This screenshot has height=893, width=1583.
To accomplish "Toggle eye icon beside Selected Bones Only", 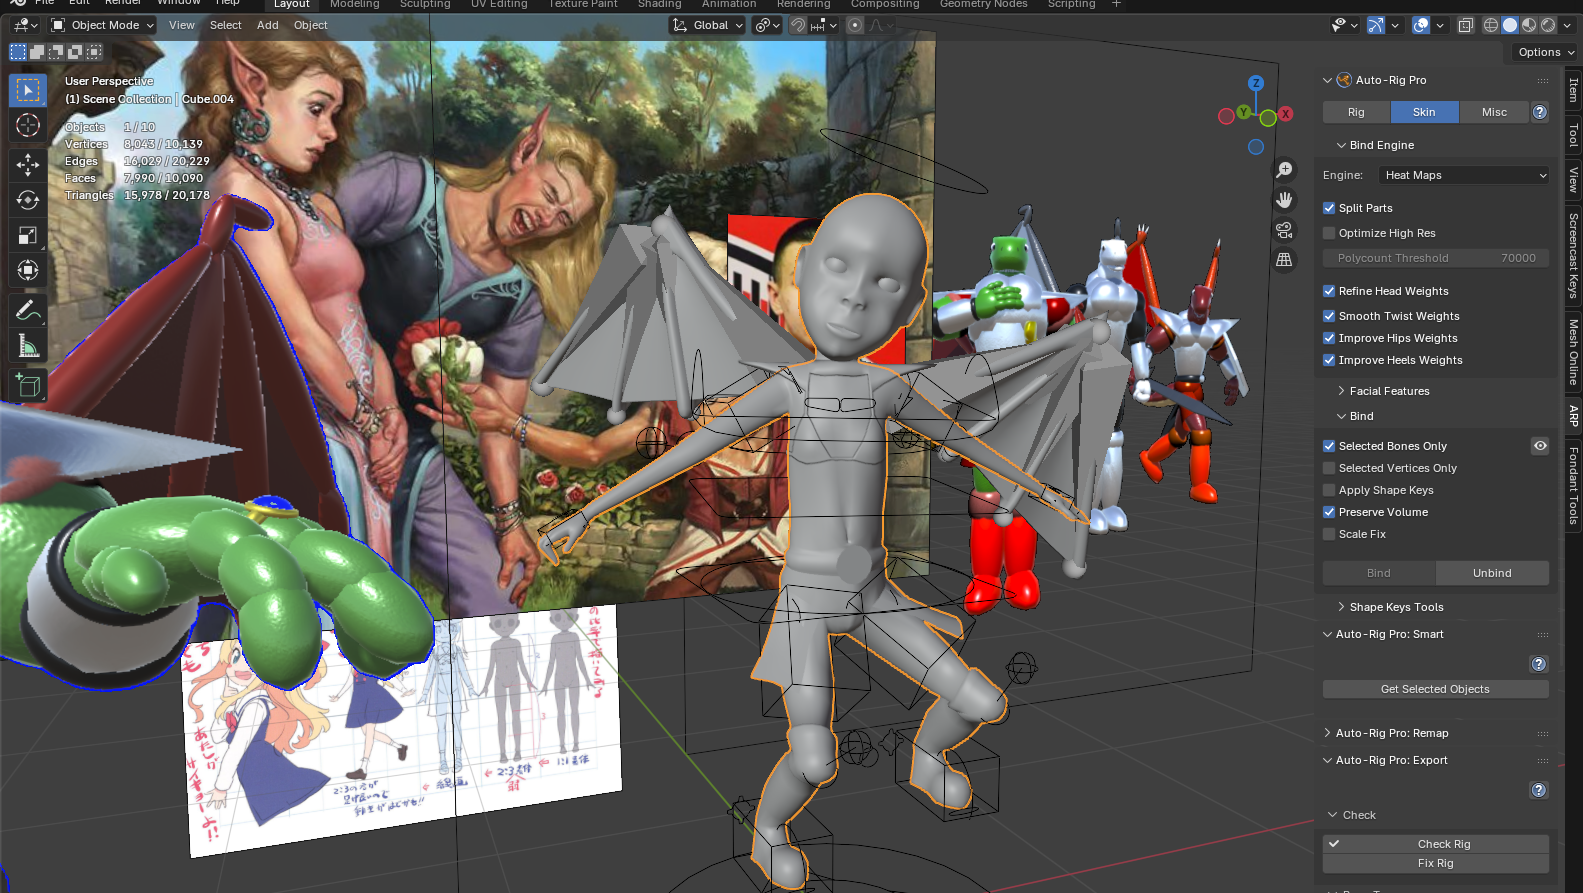I will 1540,446.
